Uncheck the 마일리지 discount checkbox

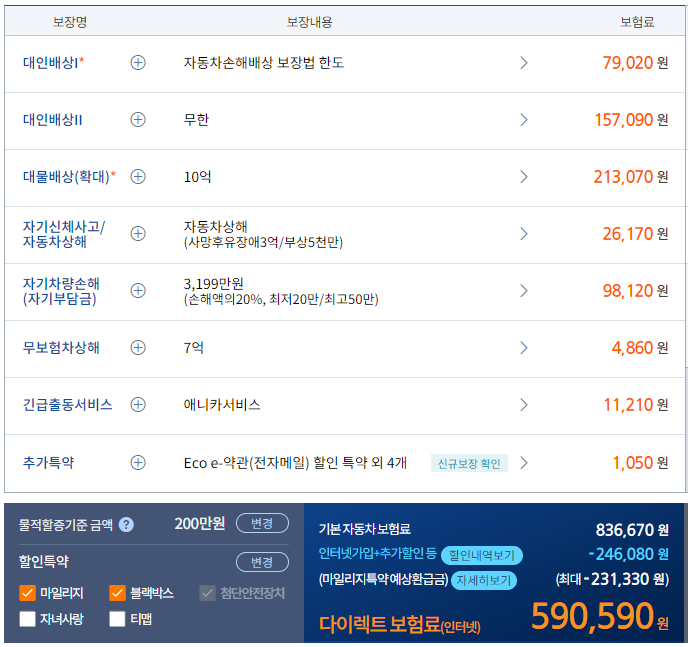(27, 593)
